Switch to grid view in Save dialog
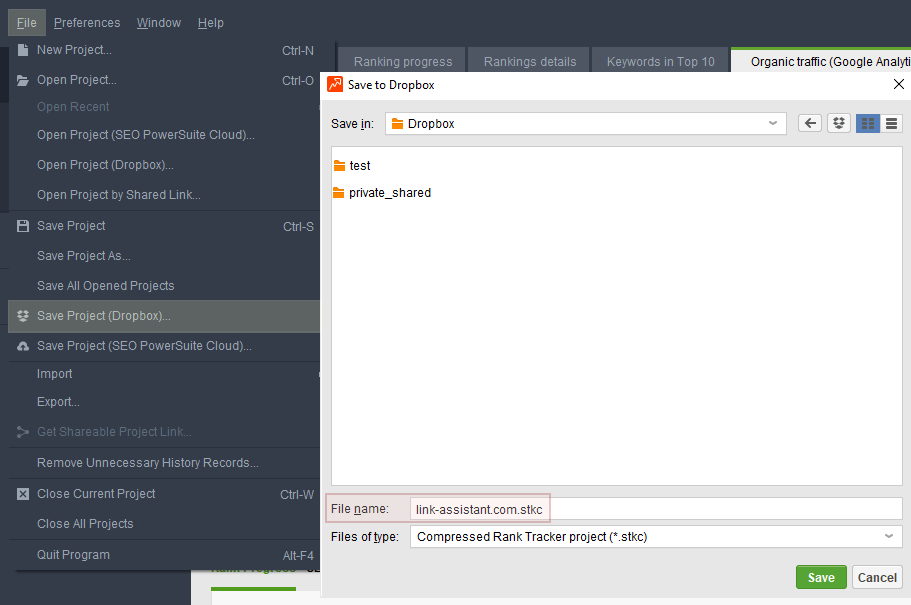 coord(868,123)
